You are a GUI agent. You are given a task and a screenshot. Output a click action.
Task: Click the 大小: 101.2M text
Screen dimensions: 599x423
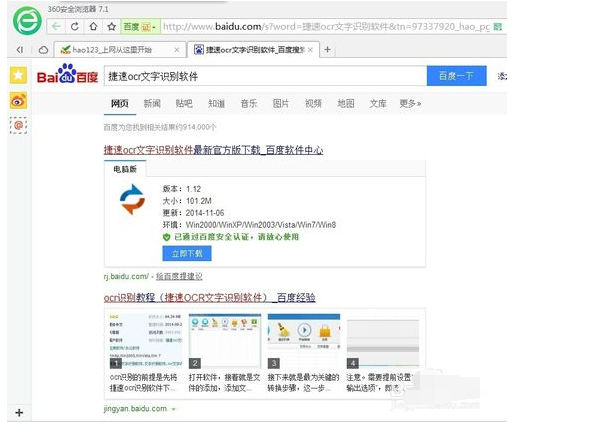pos(187,201)
